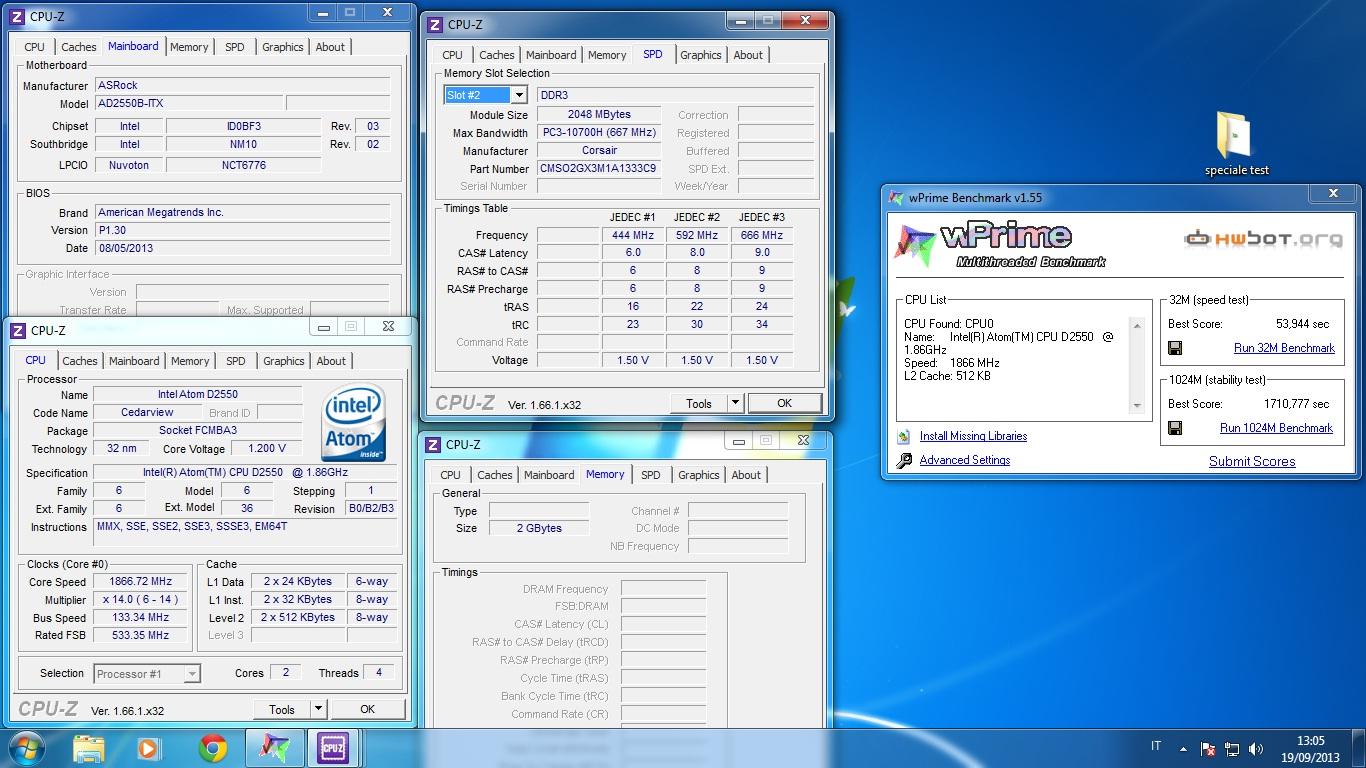Open the Slot #2 memory slot dropdown
This screenshot has width=1366, height=768.
point(519,95)
